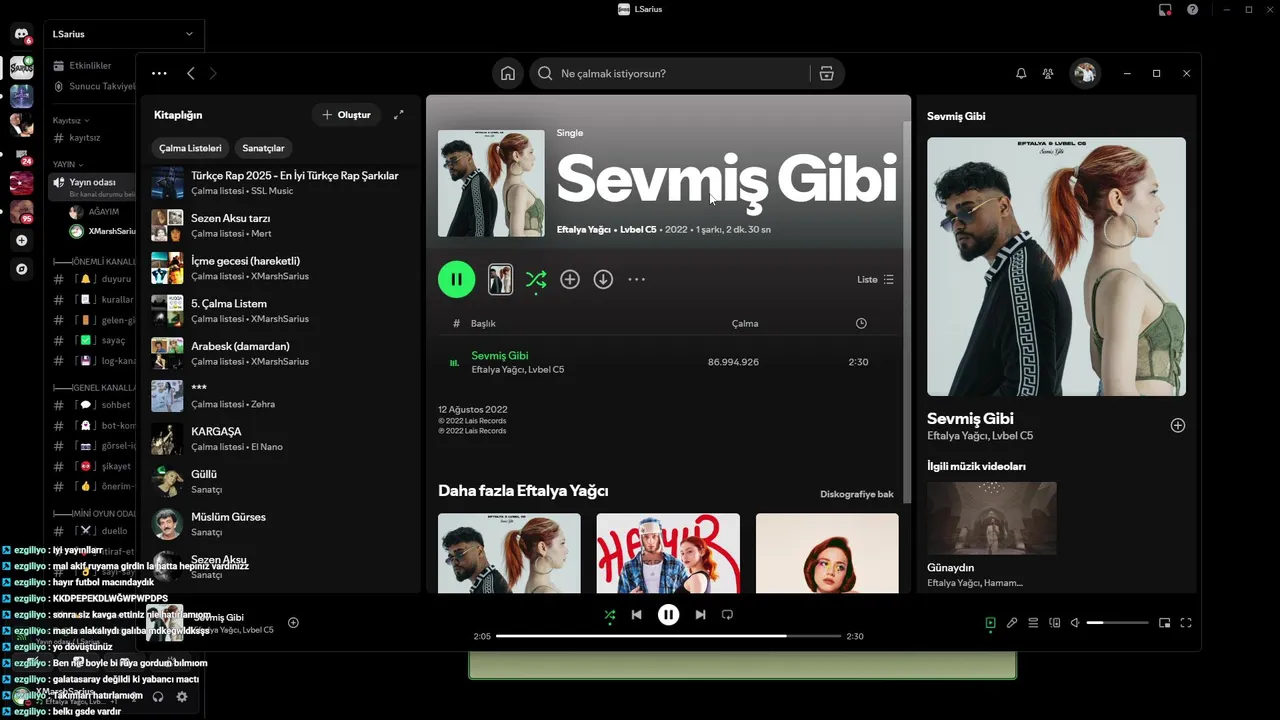The width and height of the screenshot is (1280, 720).
Task: Toggle Now Playing view panel
Action: tap(990, 623)
